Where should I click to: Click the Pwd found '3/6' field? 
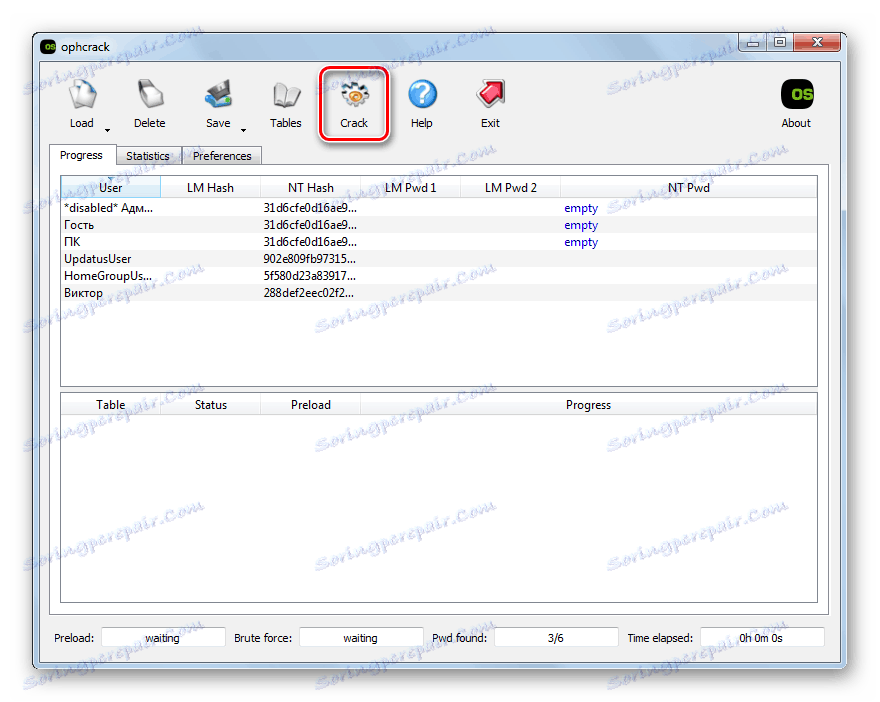pos(556,637)
